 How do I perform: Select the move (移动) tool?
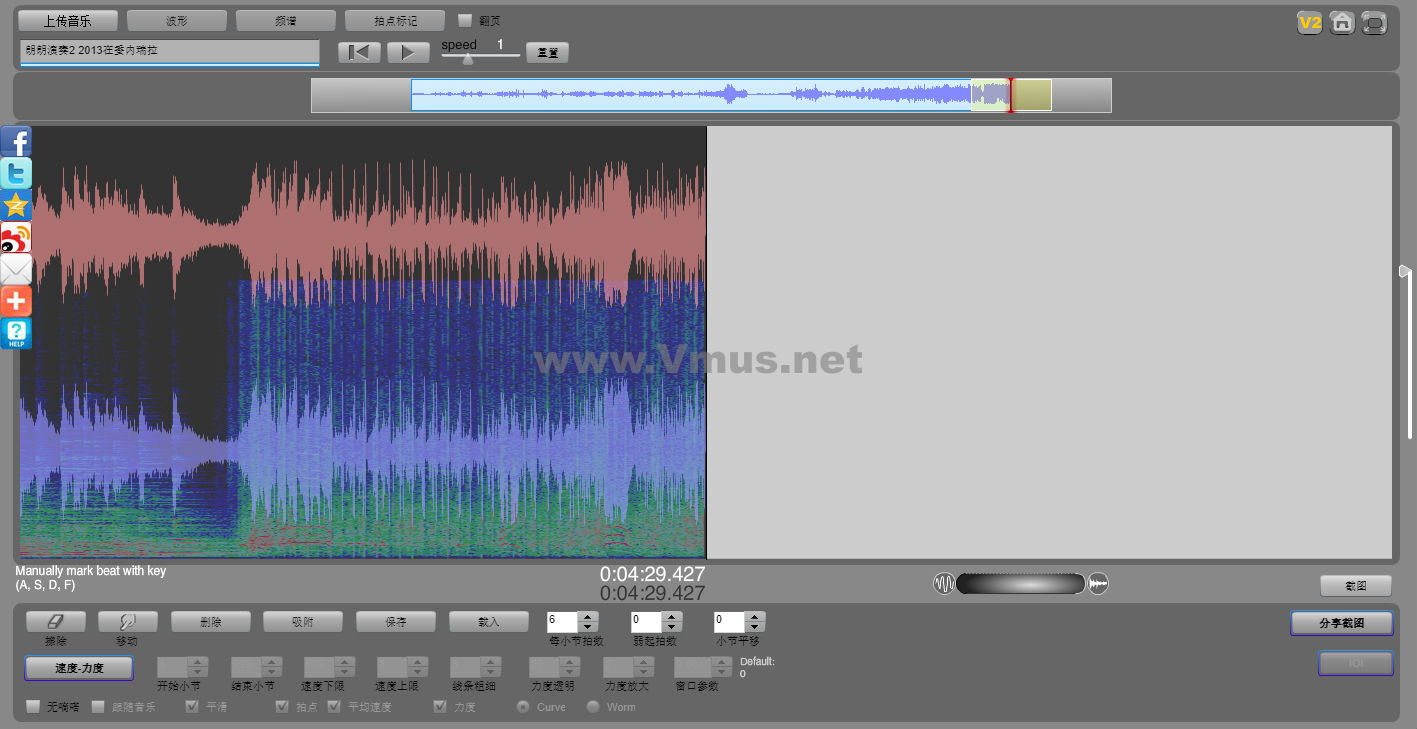coord(127,622)
